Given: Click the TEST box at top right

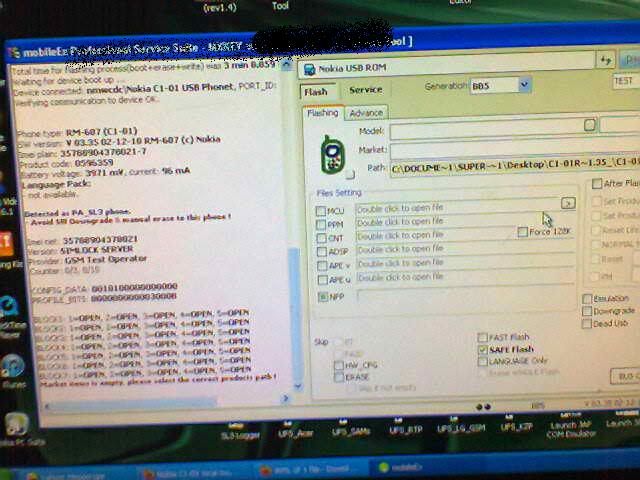Looking at the screenshot, I should pos(626,81).
